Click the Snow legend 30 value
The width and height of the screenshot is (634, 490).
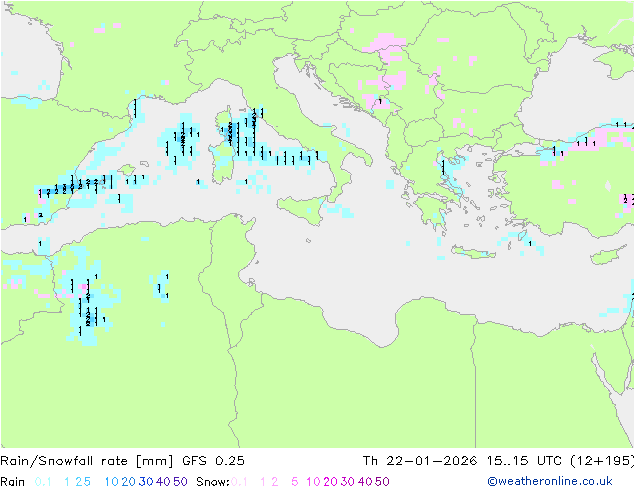[348, 482]
